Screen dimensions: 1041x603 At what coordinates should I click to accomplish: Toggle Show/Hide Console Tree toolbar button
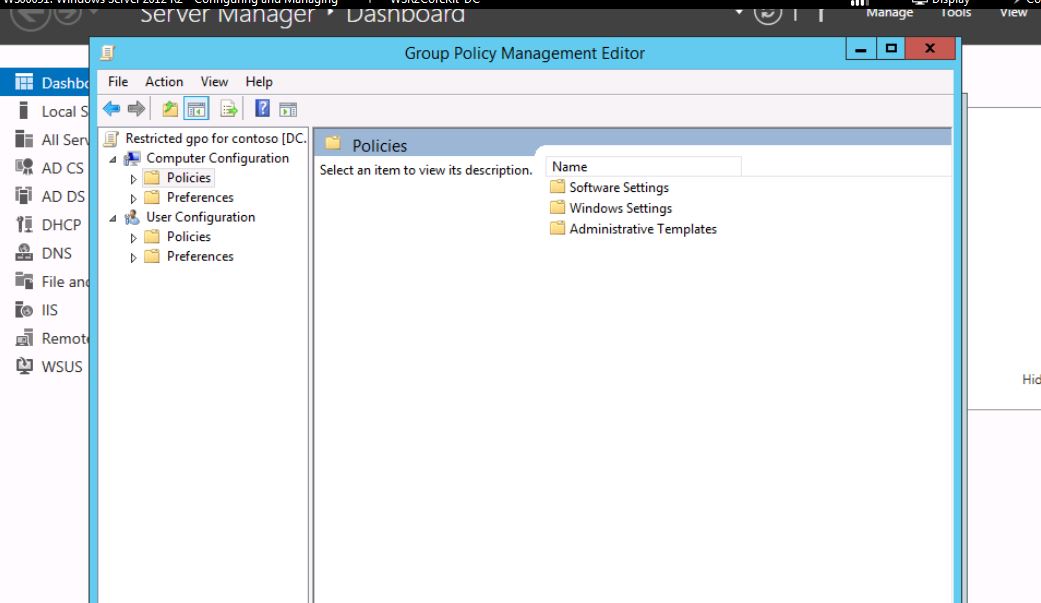(x=197, y=109)
